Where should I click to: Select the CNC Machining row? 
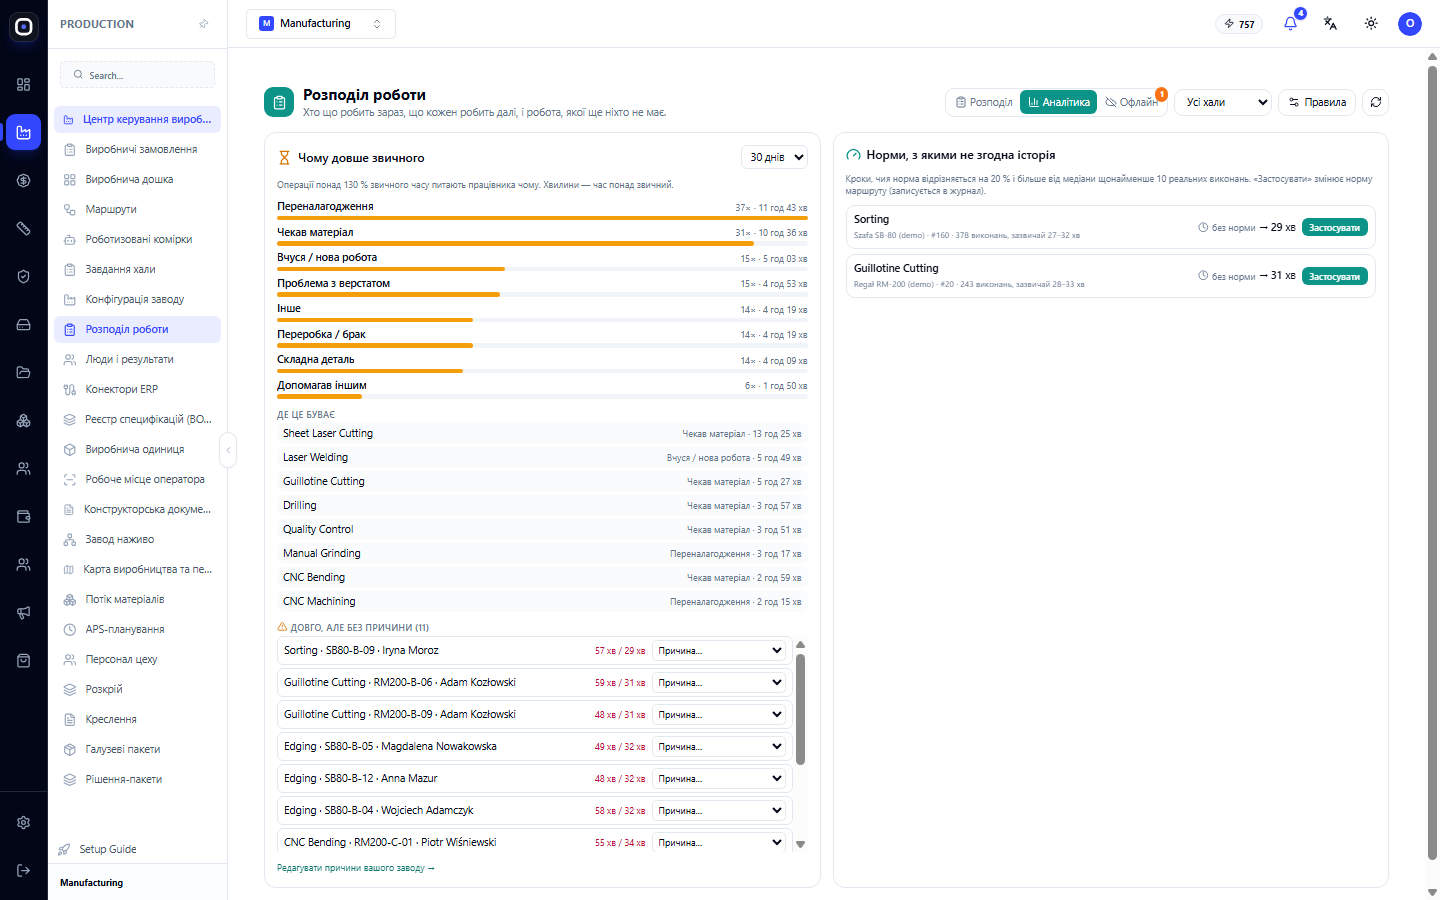tap(542, 601)
